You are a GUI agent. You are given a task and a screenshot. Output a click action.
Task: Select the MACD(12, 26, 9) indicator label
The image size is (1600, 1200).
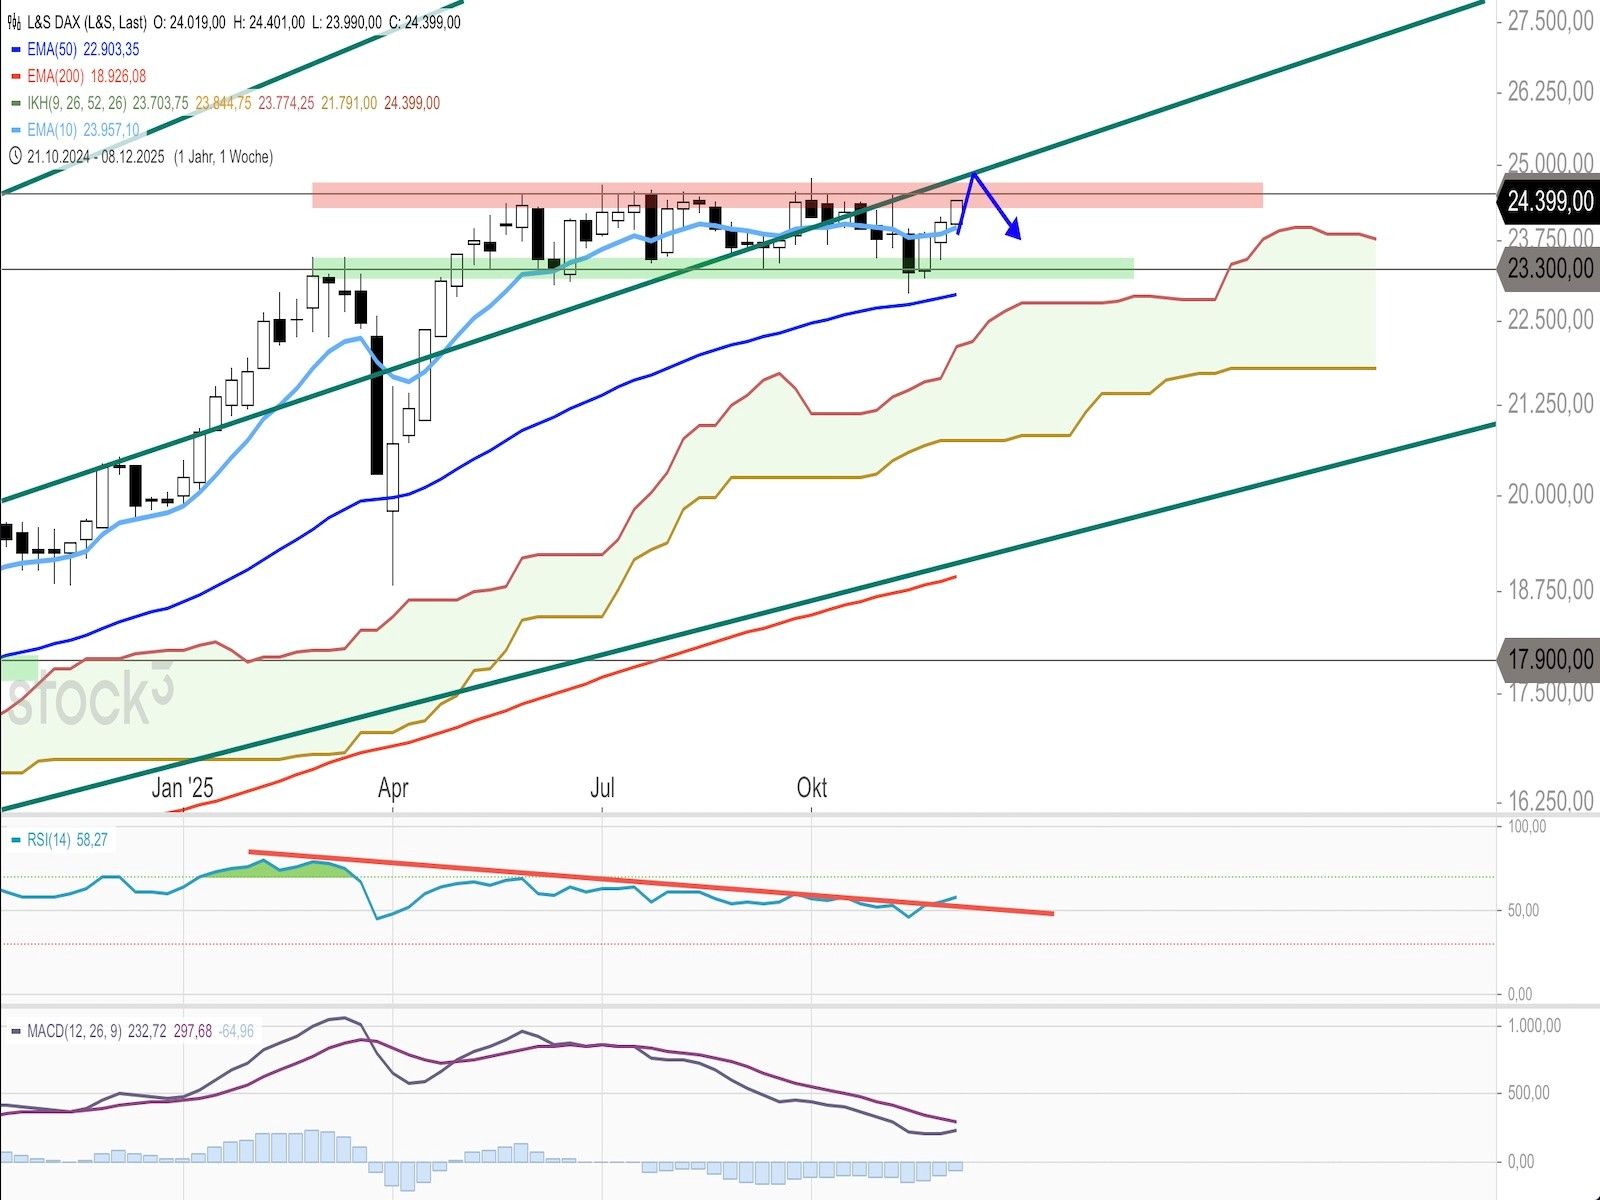[x=74, y=1031]
